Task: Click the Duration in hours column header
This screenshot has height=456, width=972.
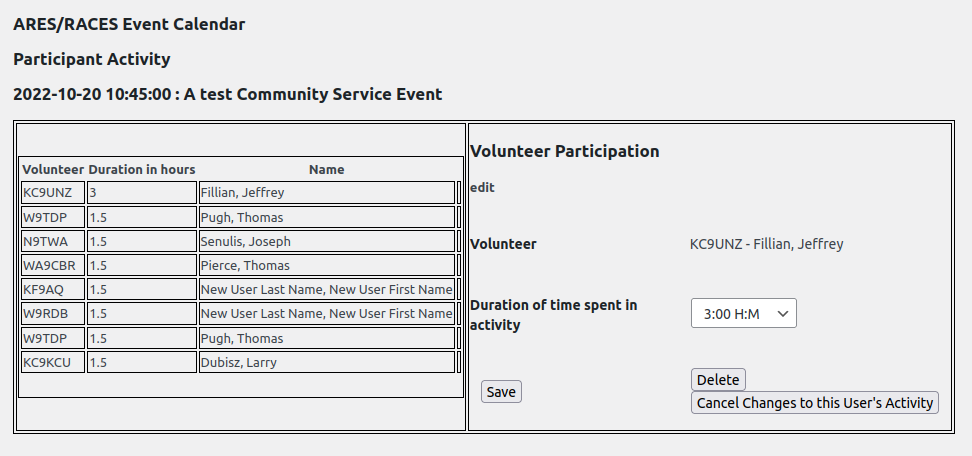Action: [142, 170]
